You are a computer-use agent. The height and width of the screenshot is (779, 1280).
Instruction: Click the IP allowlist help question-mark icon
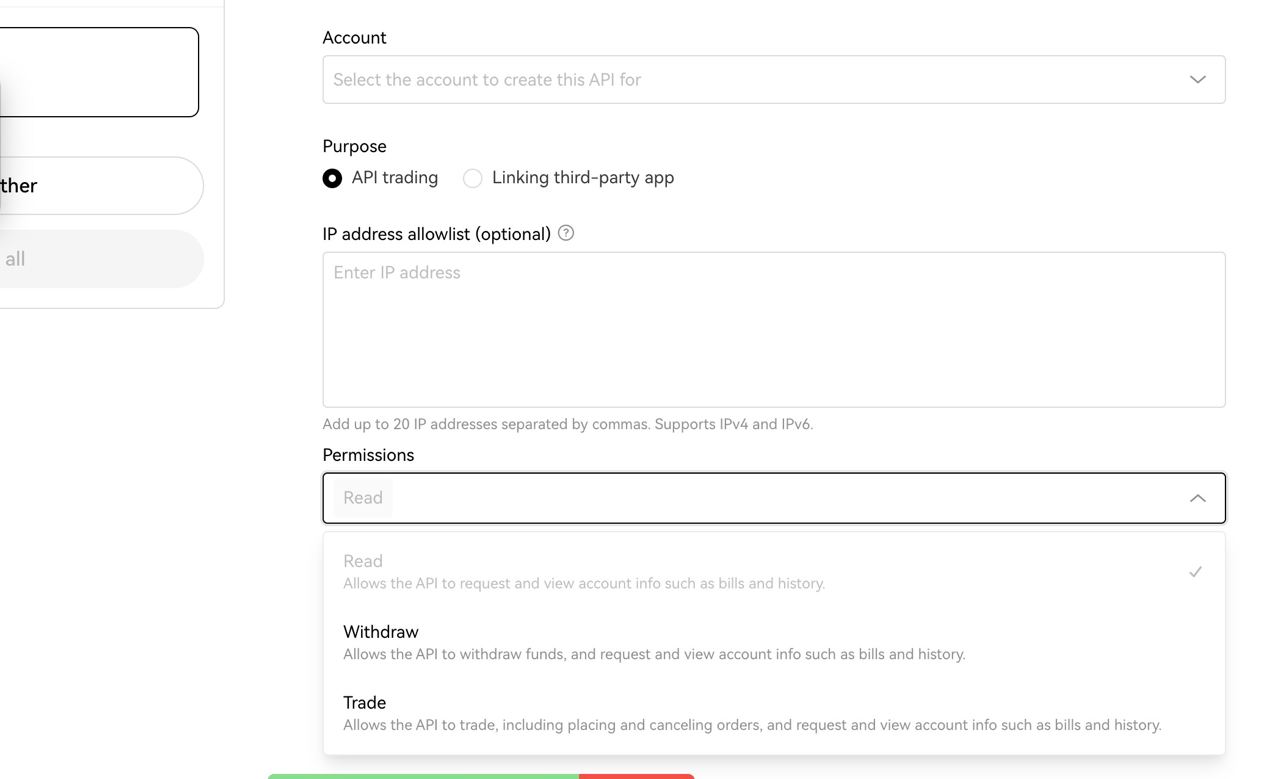pos(566,233)
